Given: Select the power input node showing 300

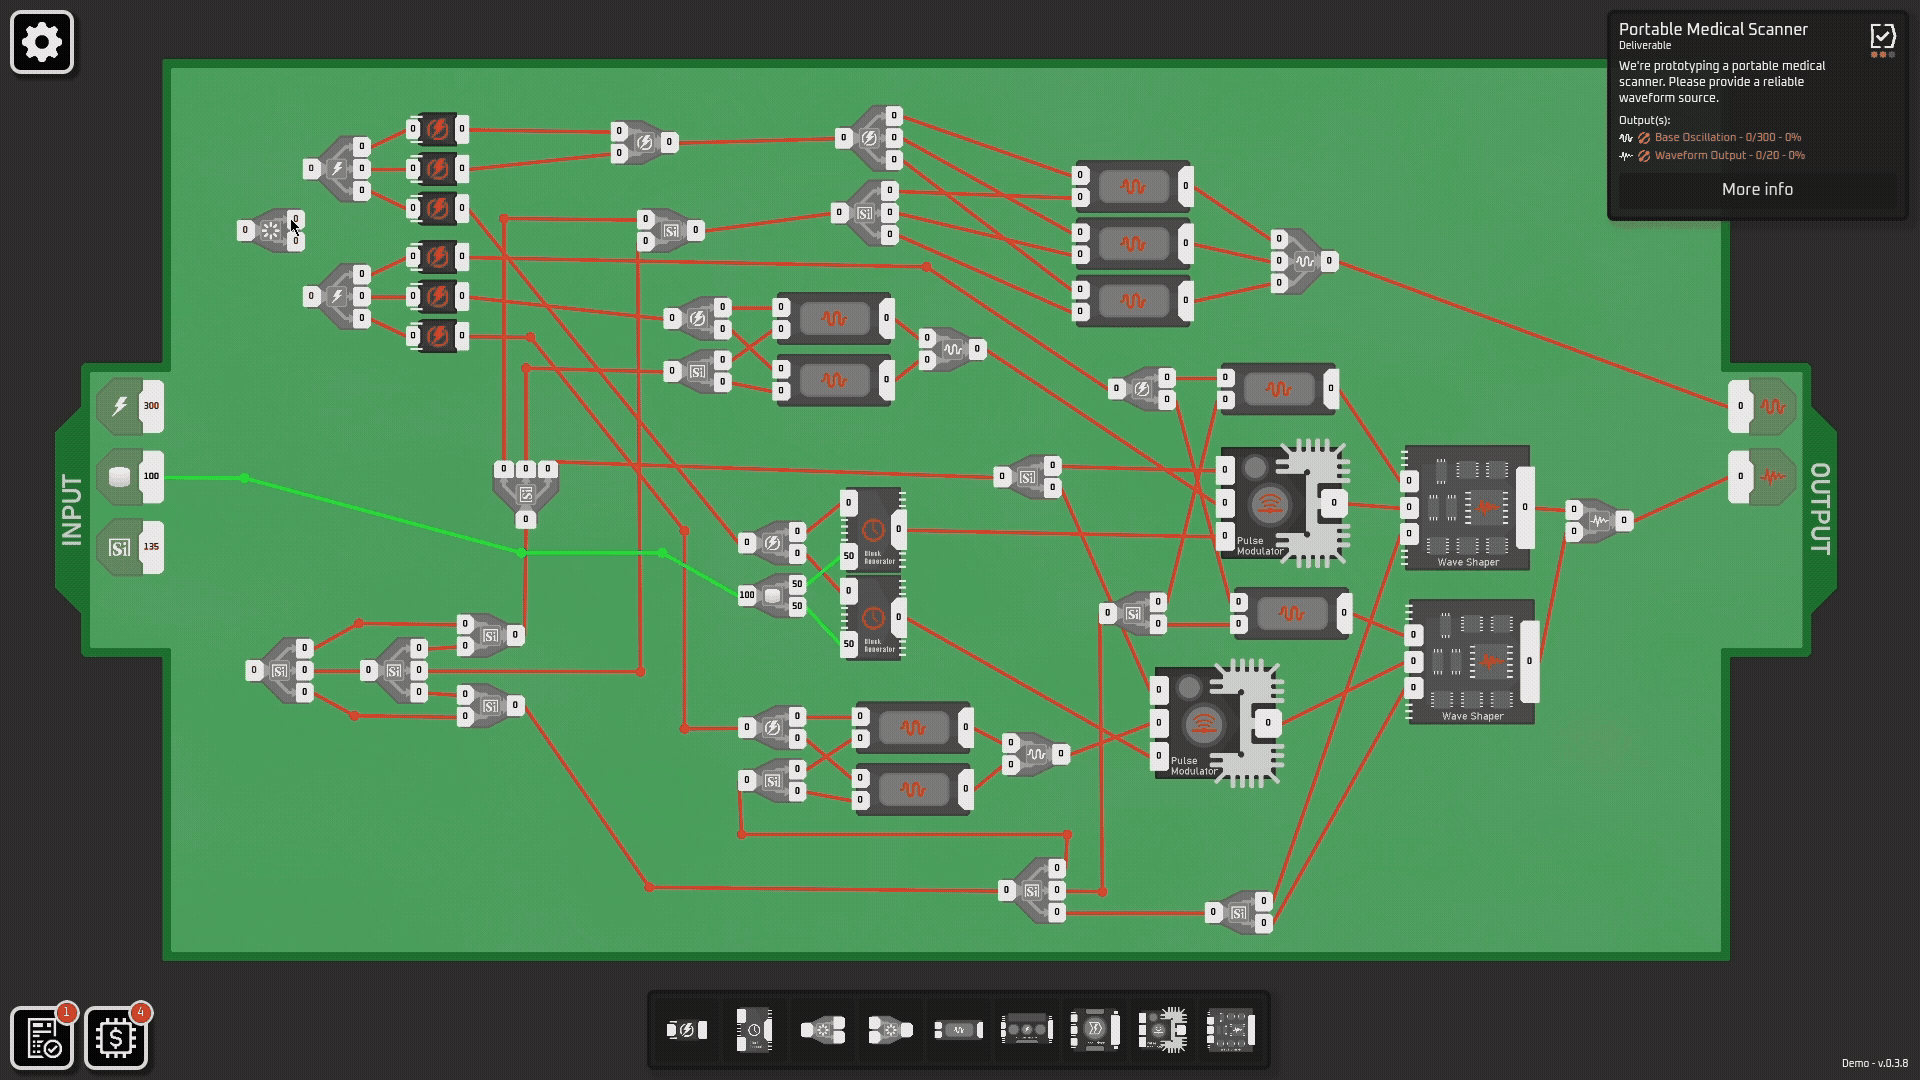Looking at the screenshot, I should click(x=131, y=406).
